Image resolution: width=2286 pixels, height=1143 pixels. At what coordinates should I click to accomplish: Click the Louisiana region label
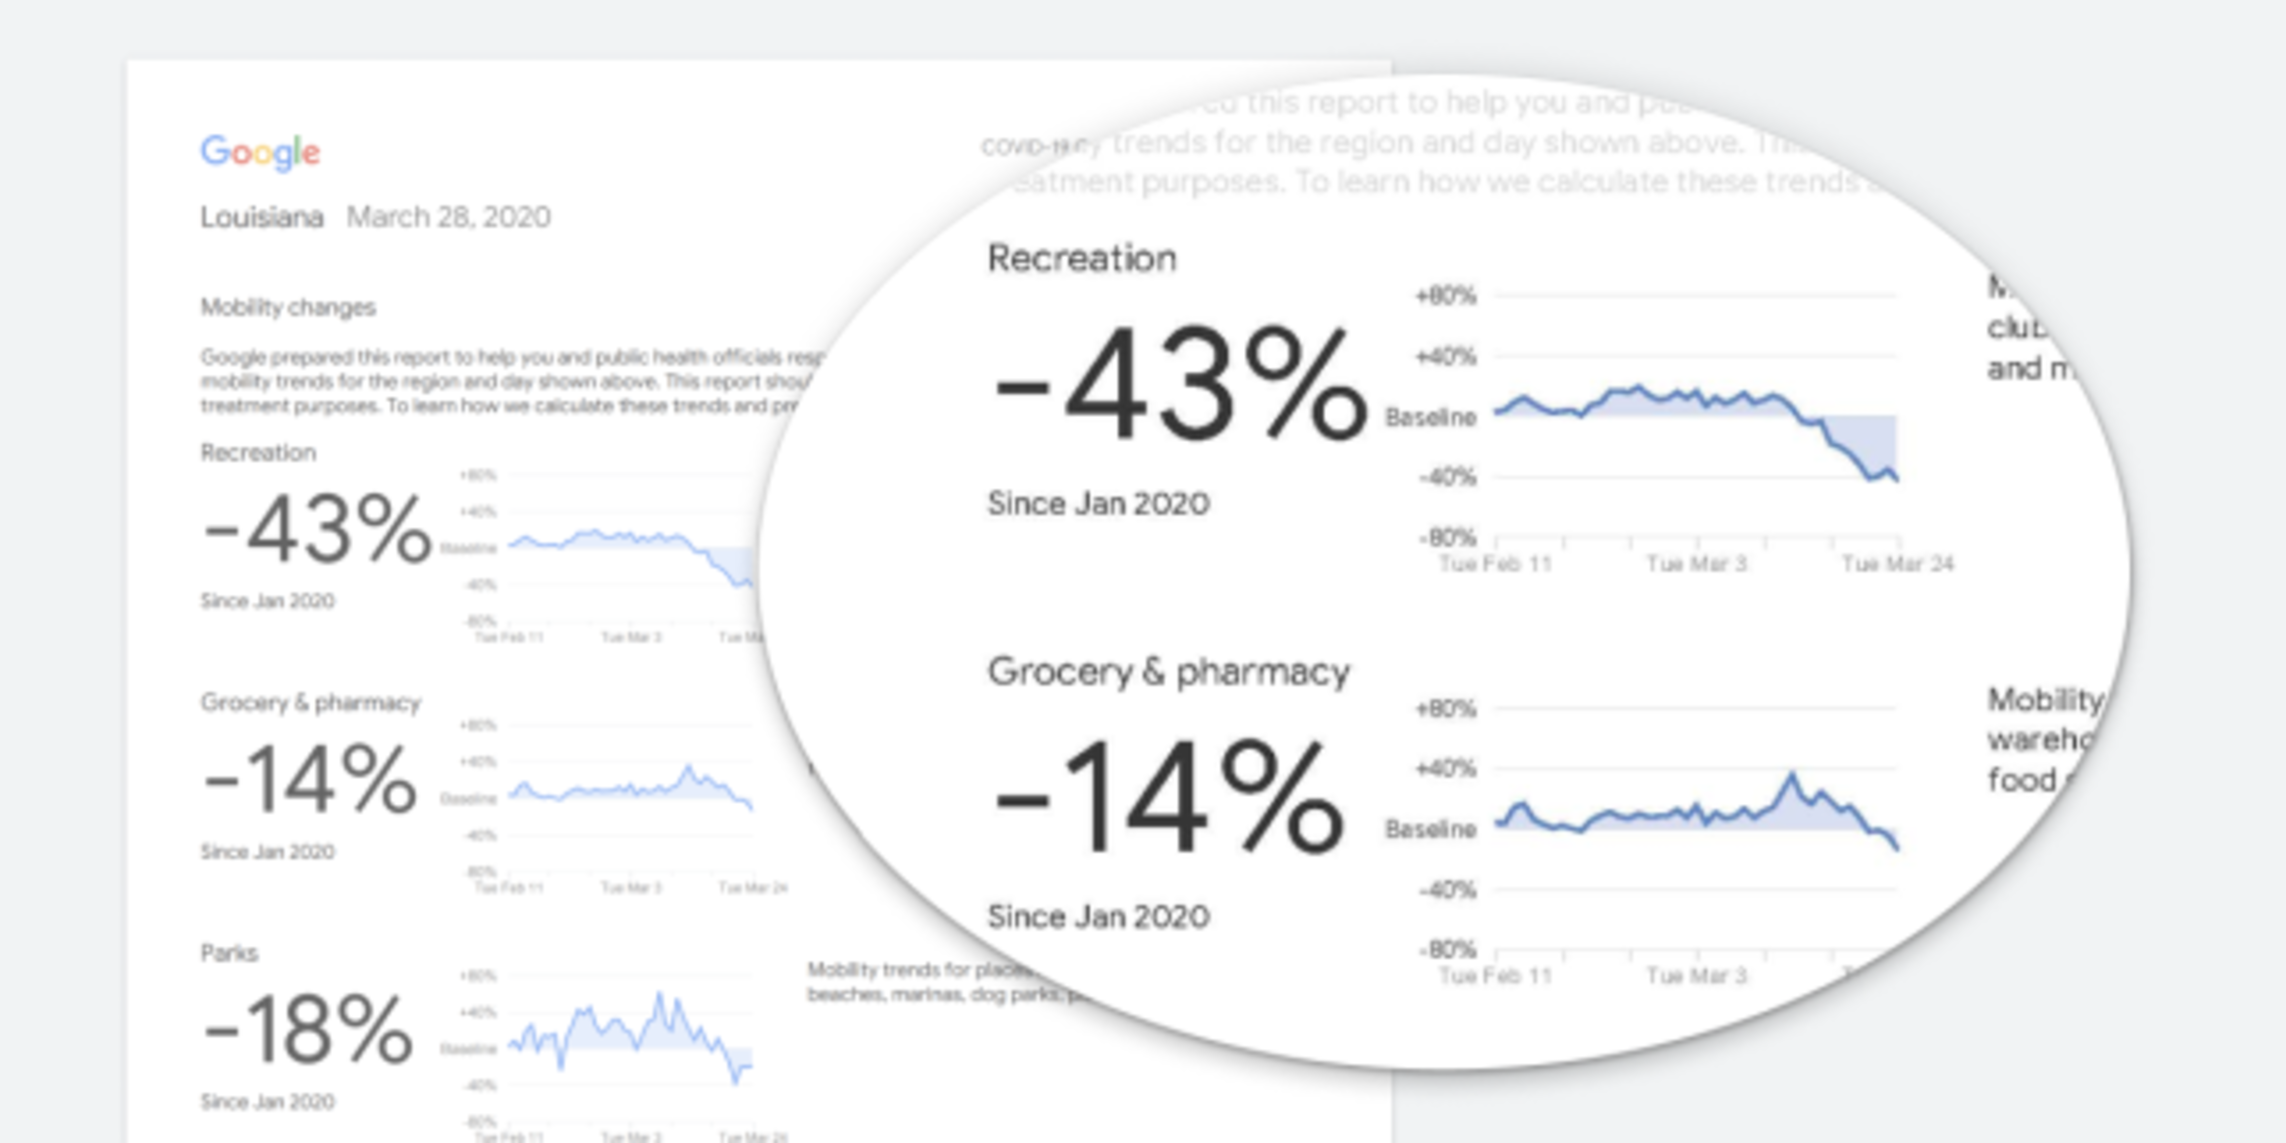(x=262, y=217)
